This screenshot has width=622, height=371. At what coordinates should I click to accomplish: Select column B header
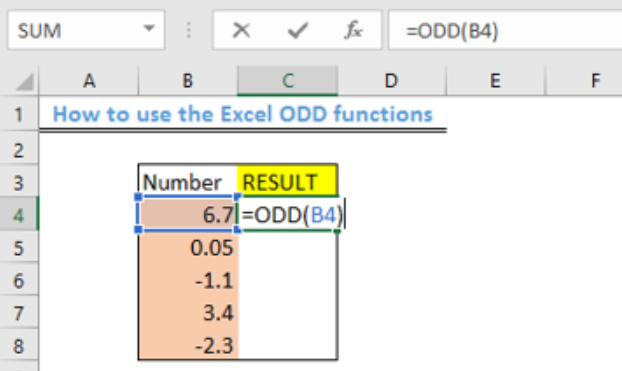(x=188, y=81)
